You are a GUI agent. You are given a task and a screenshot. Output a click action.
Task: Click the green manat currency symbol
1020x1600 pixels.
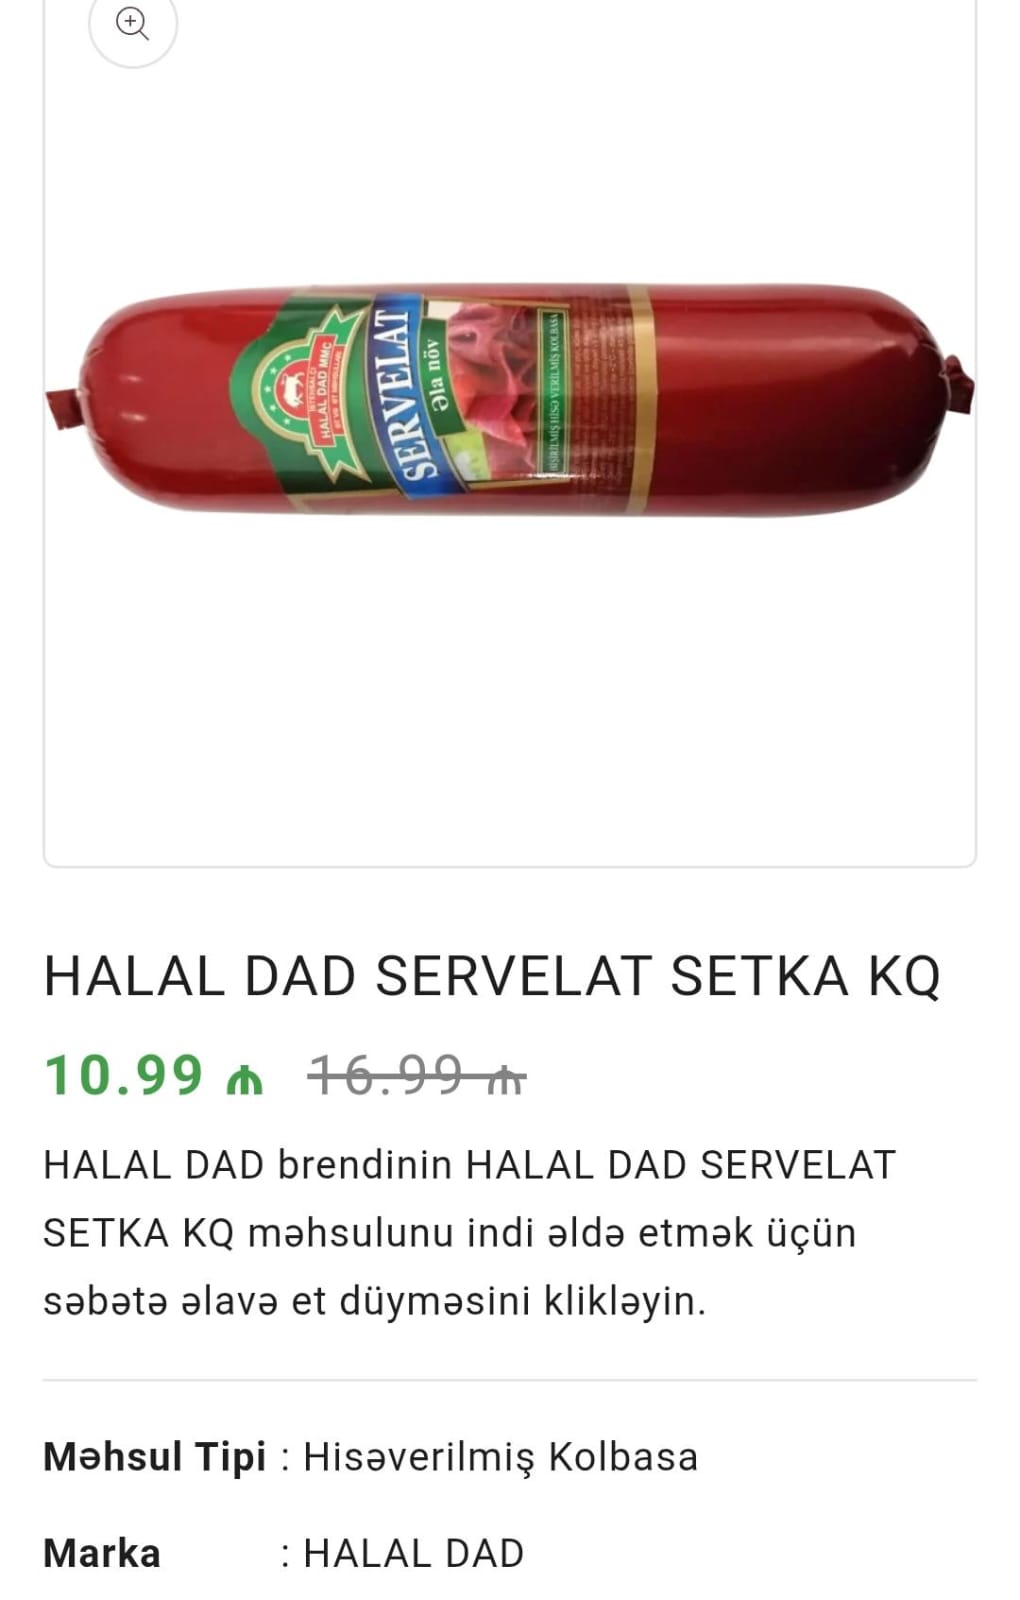pos(244,1080)
